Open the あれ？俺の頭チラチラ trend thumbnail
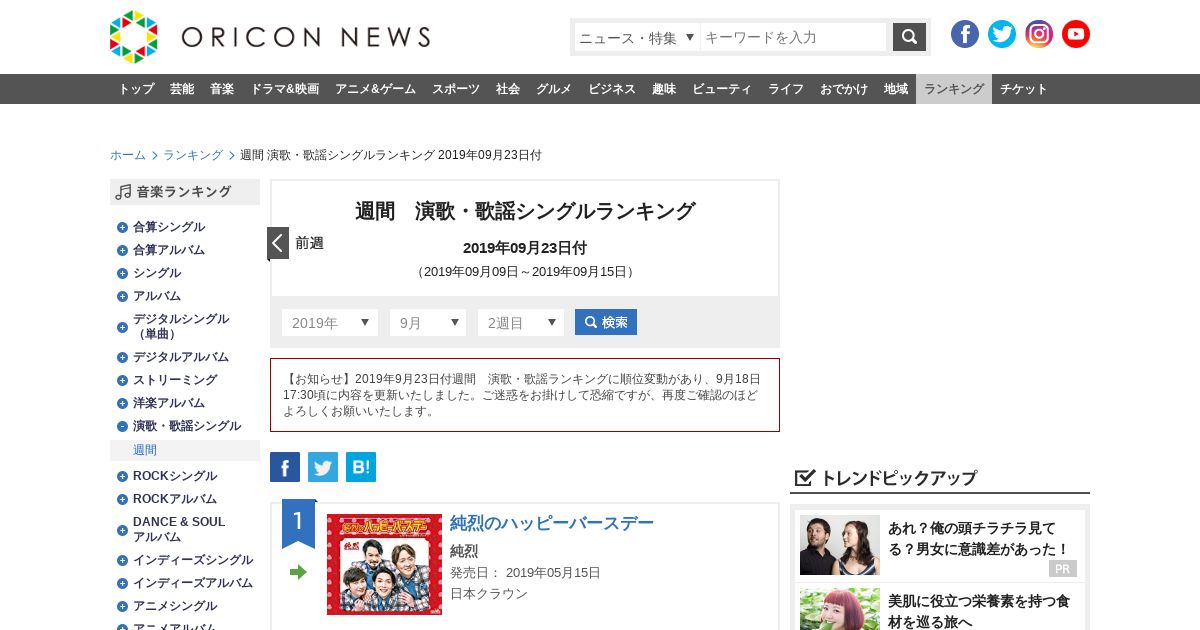This screenshot has height=630, width=1200. click(840, 545)
